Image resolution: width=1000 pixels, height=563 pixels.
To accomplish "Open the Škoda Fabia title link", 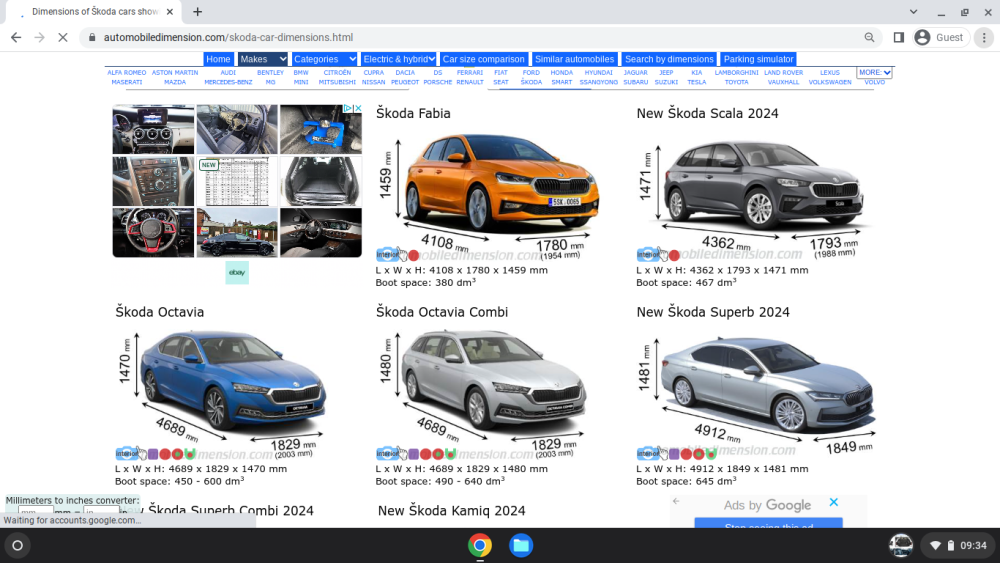I will (x=413, y=113).
